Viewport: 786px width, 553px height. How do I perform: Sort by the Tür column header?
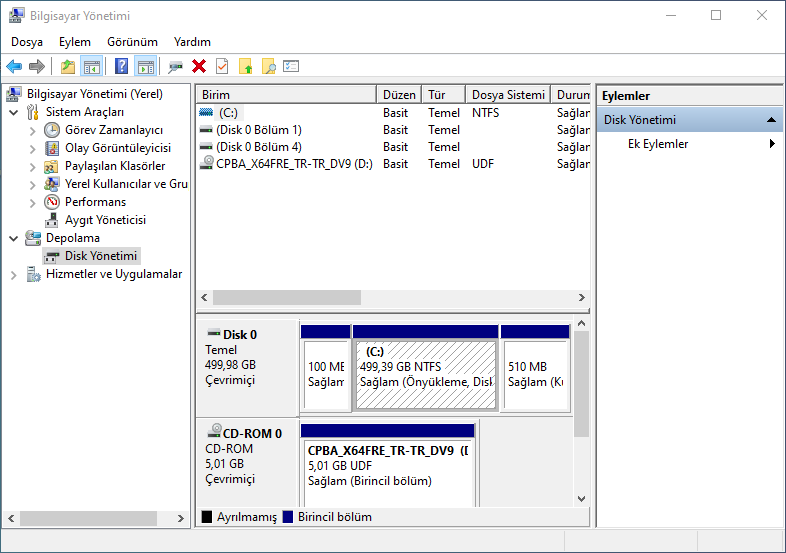[444, 95]
